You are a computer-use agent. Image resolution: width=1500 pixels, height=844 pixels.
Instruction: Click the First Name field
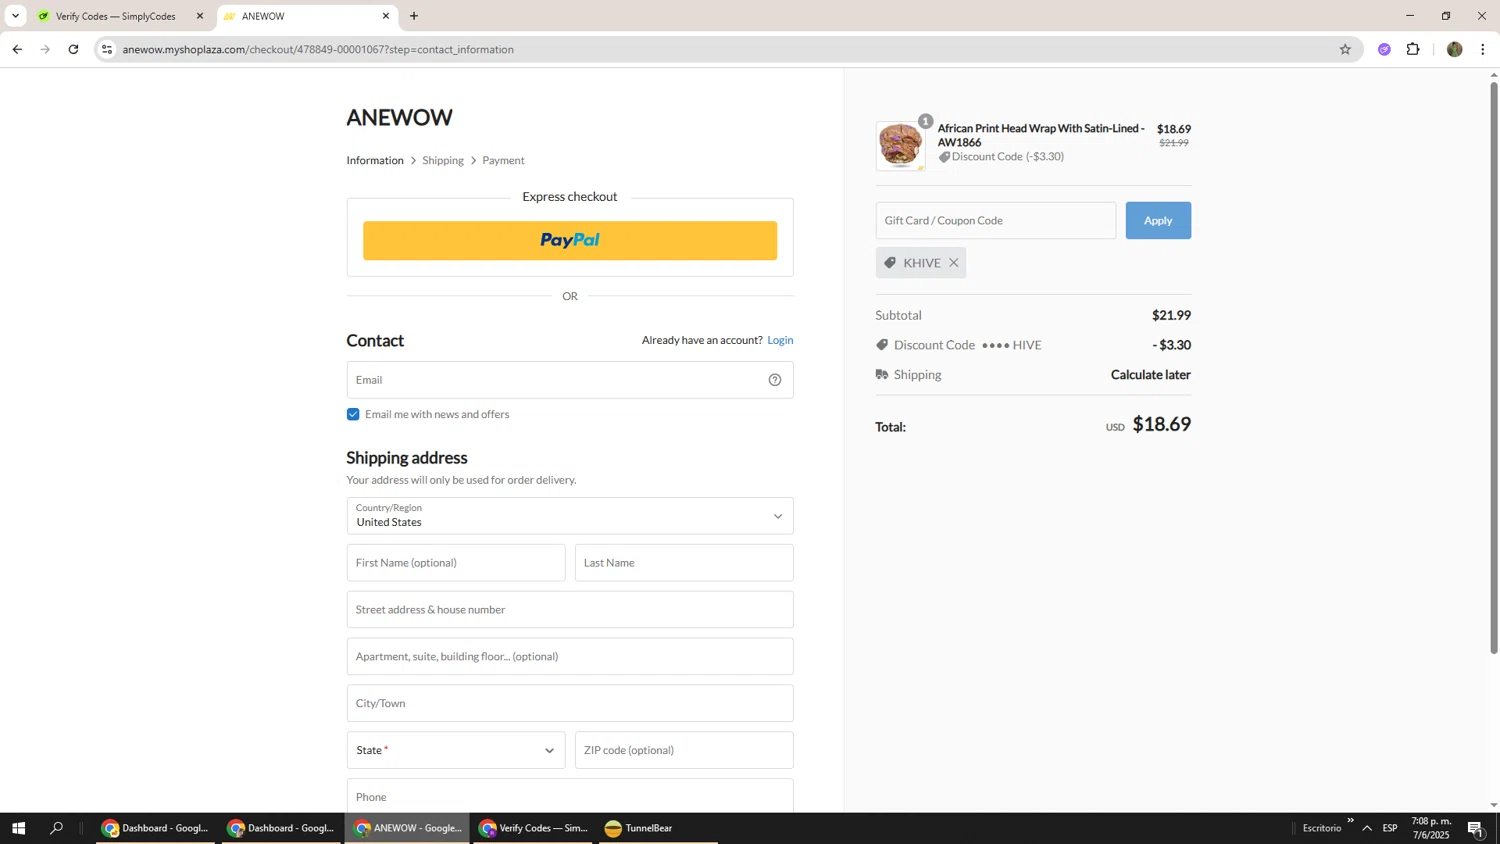456,563
